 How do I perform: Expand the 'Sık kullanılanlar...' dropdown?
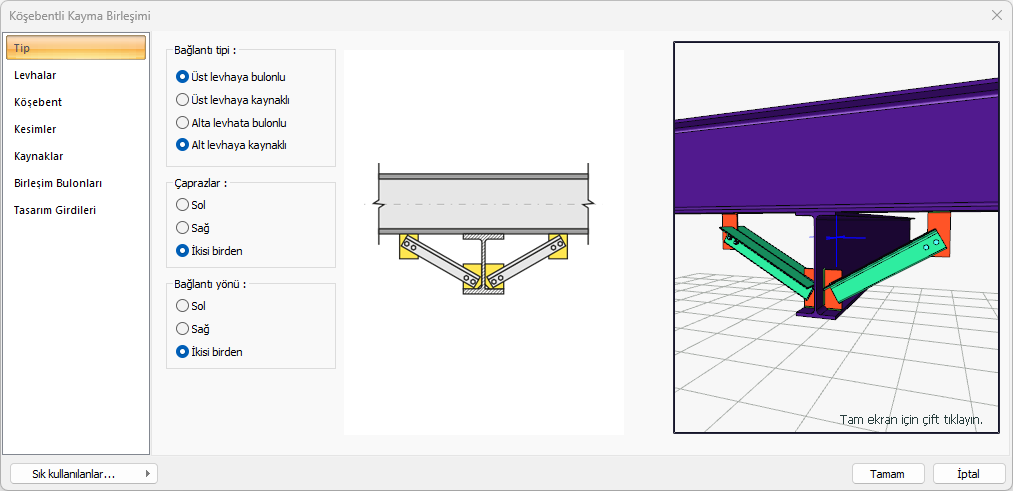(82, 474)
